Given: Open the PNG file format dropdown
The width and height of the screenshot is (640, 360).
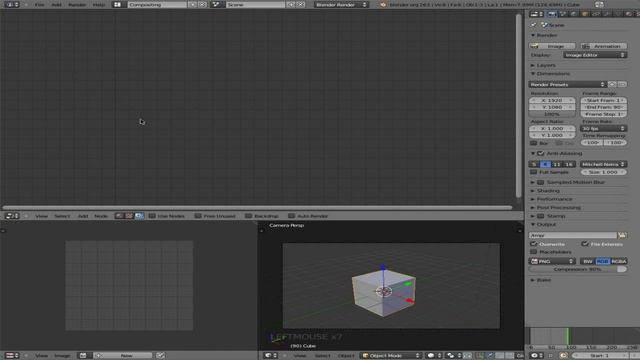Looking at the screenshot, I should (552, 261).
